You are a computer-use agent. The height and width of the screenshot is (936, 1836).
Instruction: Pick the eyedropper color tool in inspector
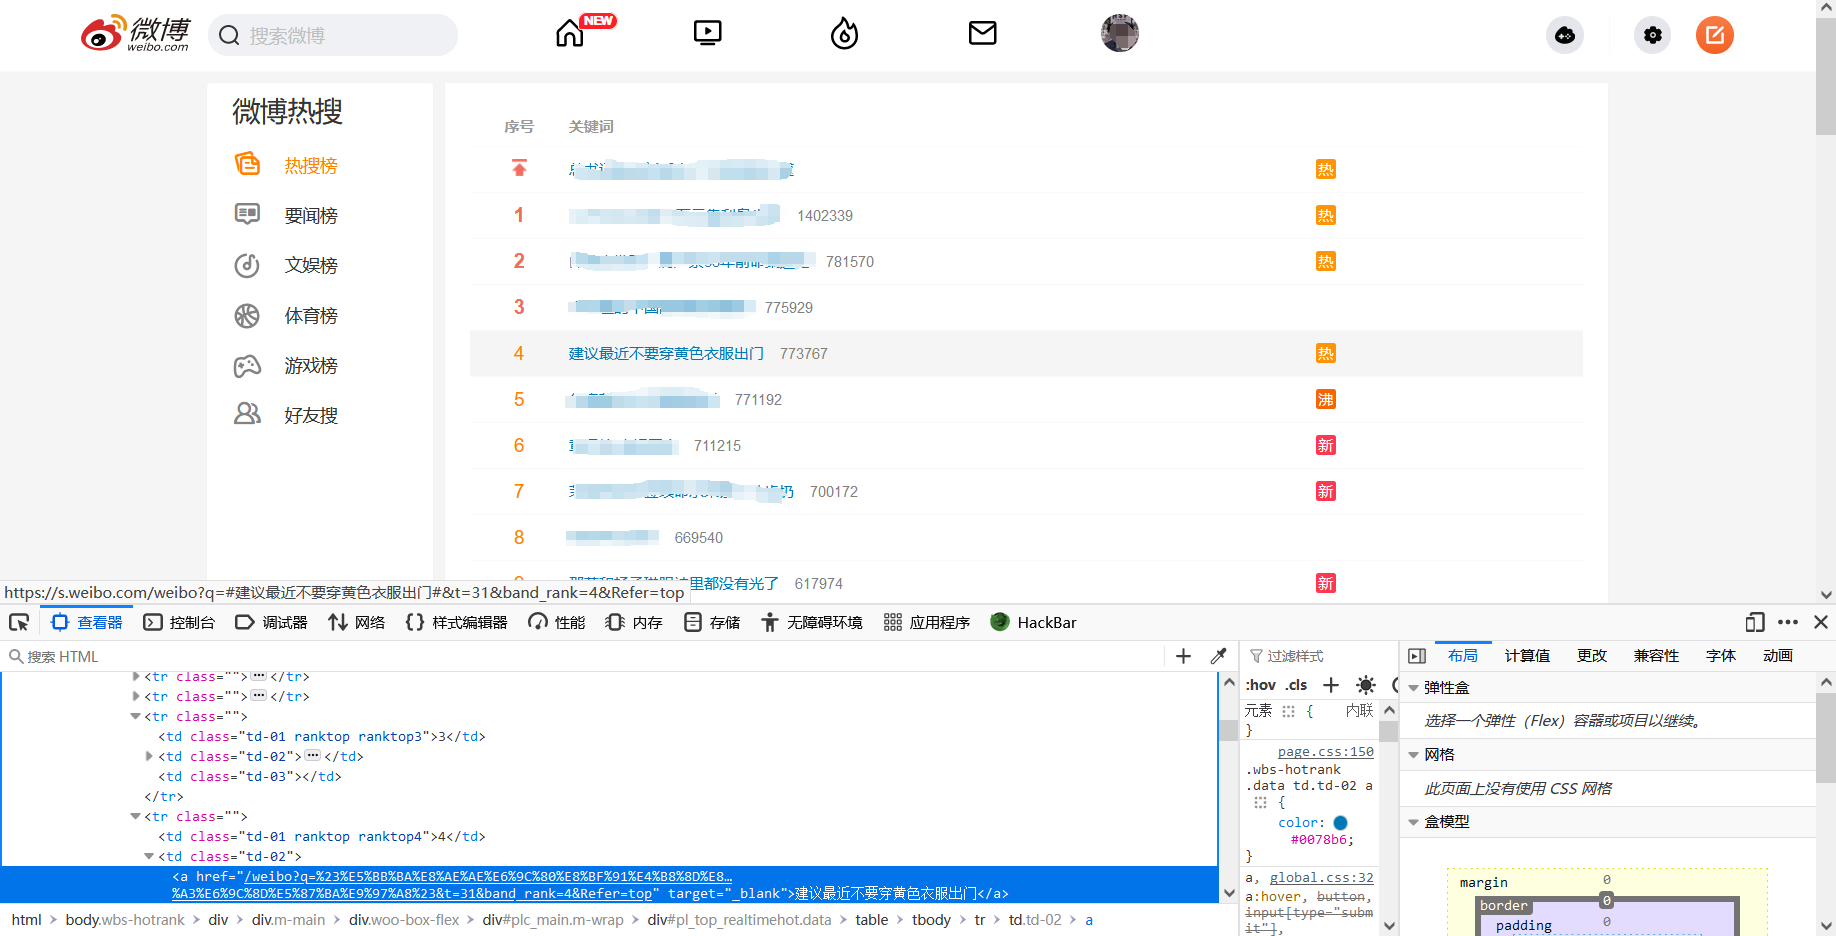click(1218, 656)
